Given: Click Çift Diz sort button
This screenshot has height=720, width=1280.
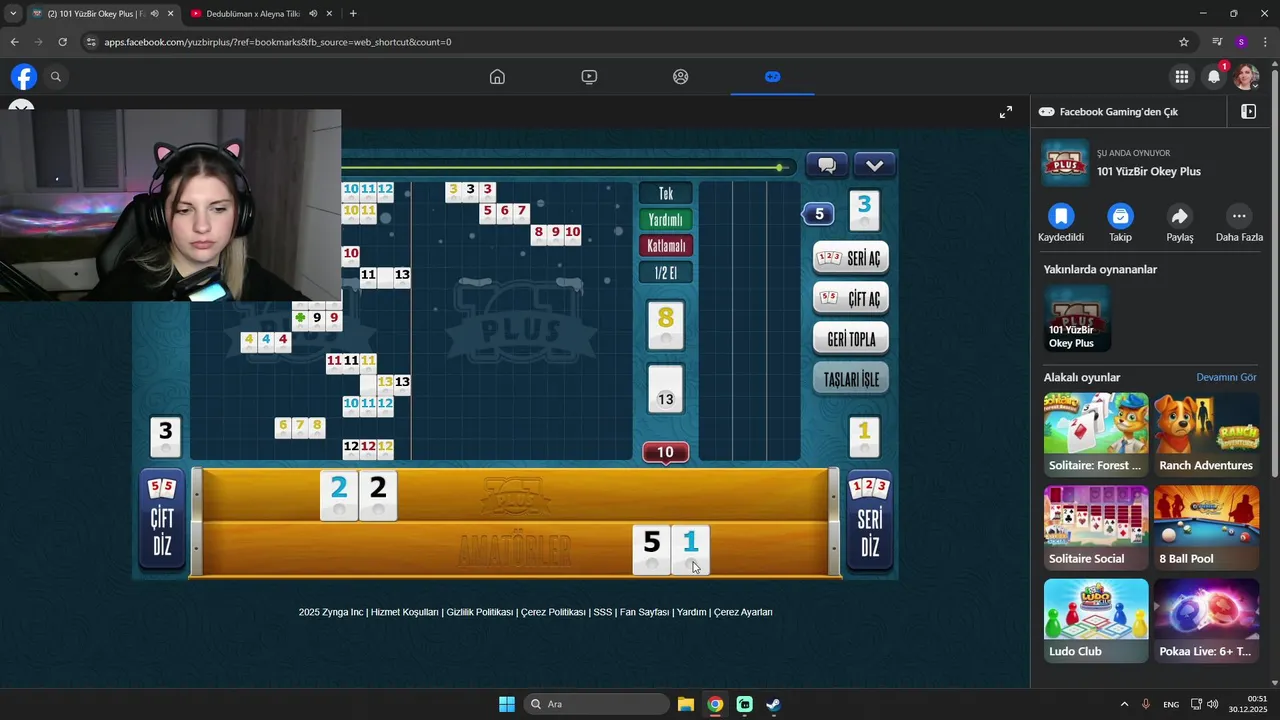Looking at the screenshot, I should point(162,519).
